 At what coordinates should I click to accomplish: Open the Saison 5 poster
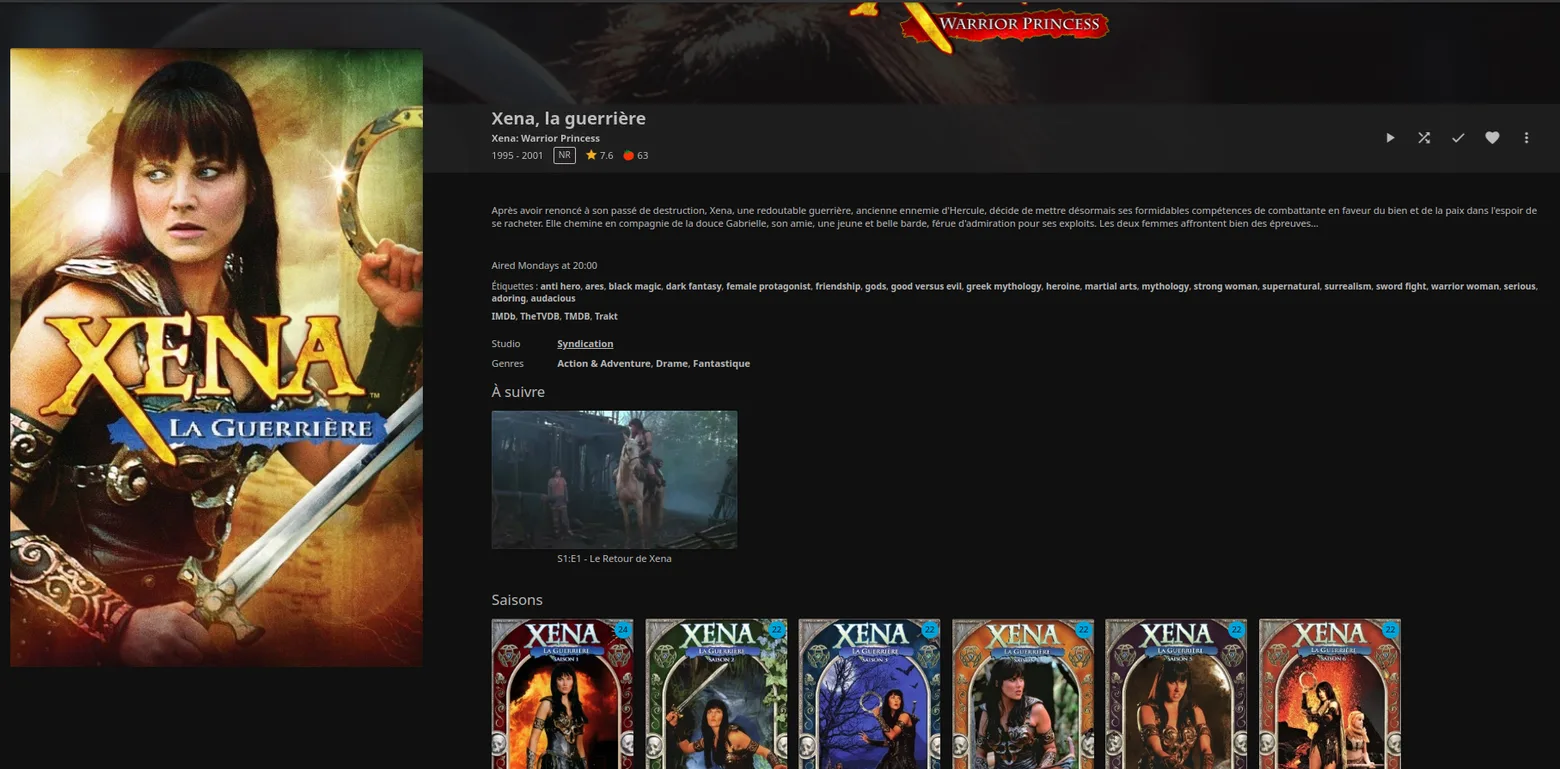click(1176, 694)
